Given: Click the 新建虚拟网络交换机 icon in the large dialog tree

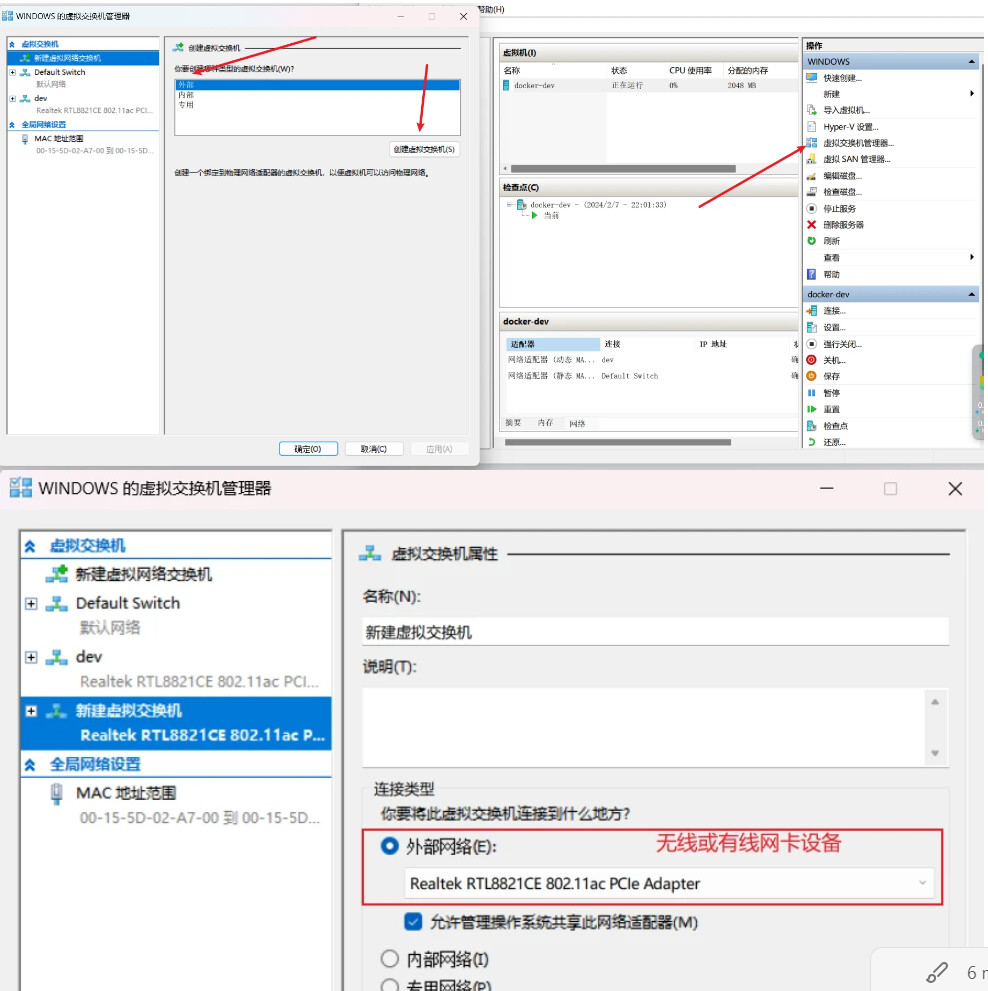Looking at the screenshot, I should (57, 574).
